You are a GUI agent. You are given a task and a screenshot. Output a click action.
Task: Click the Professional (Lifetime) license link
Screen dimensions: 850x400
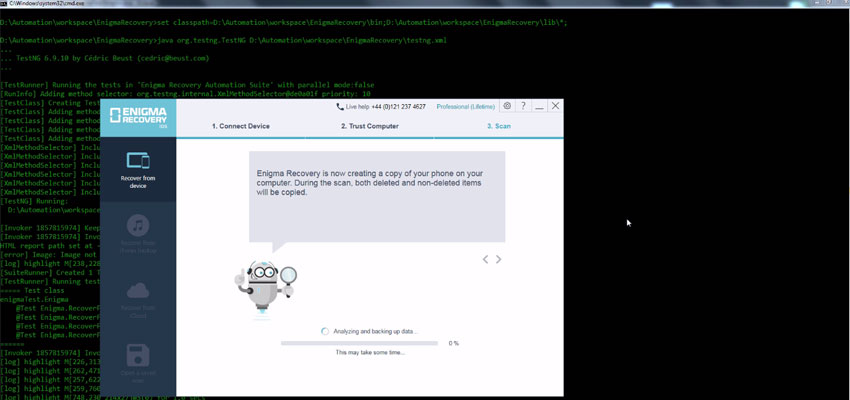click(466, 107)
